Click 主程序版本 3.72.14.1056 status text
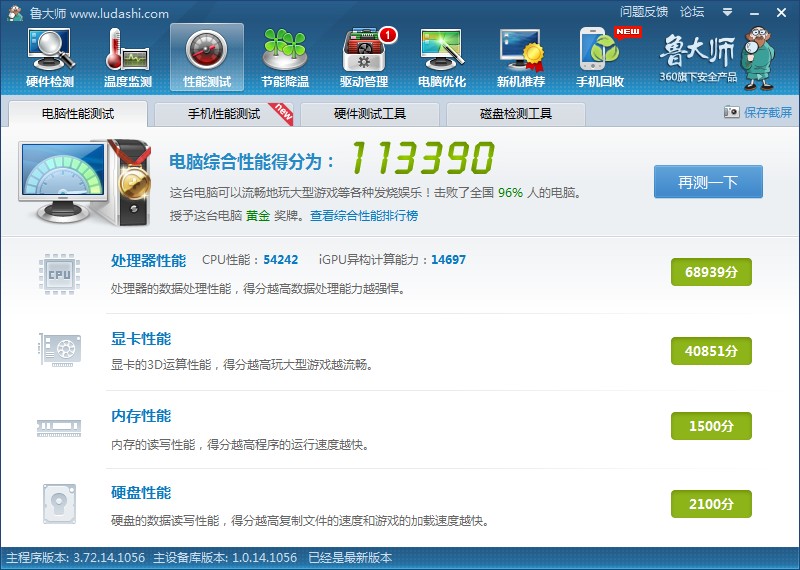Image resolution: width=800 pixels, height=570 pixels. (76, 558)
